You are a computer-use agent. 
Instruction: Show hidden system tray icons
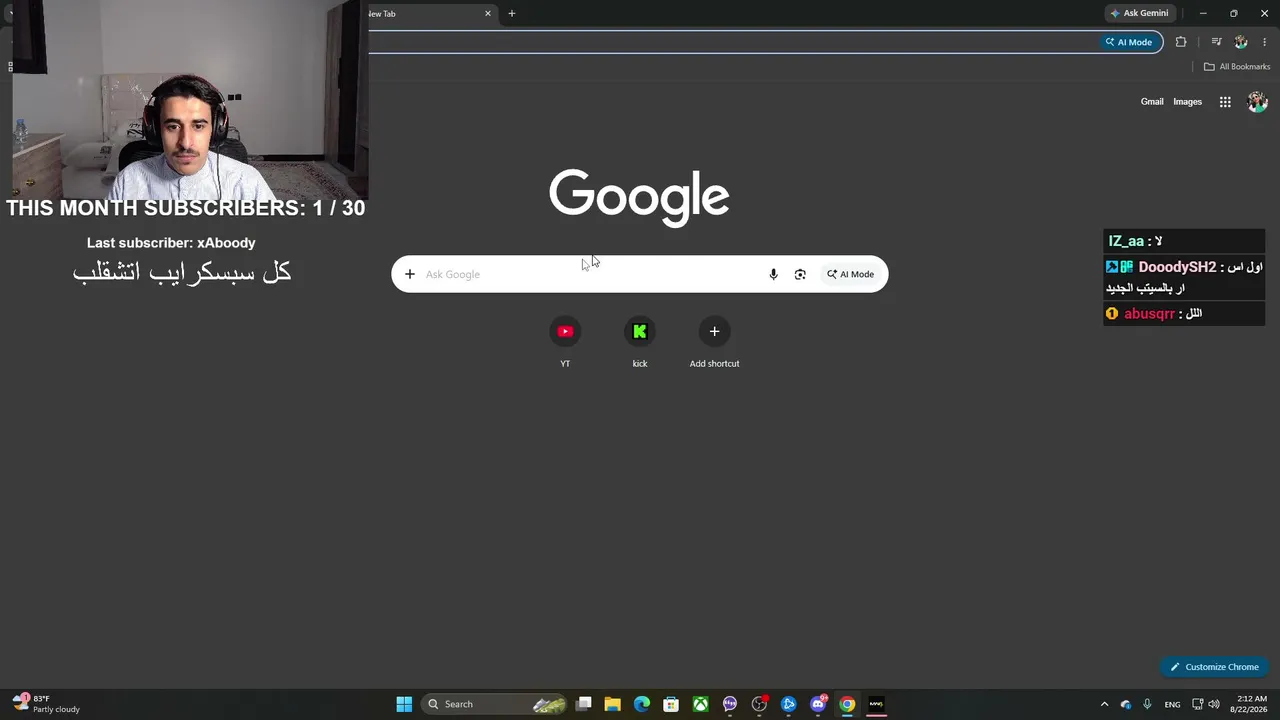pyautogui.click(x=1104, y=704)
